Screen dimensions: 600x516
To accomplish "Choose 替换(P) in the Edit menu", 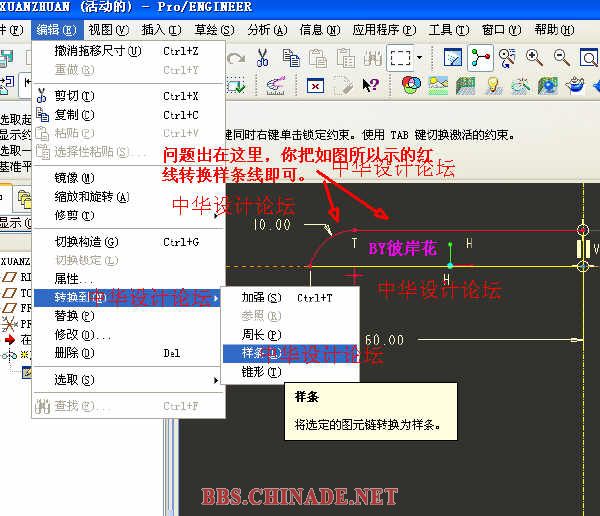I will (128, 316).
